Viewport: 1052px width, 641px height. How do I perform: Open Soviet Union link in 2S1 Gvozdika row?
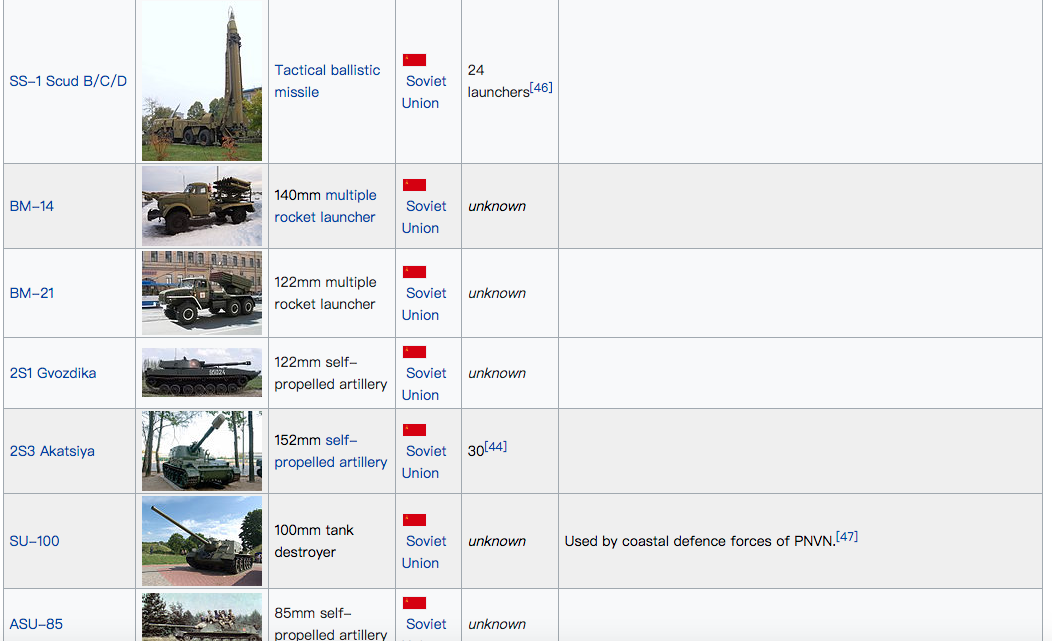click(424, 384)
